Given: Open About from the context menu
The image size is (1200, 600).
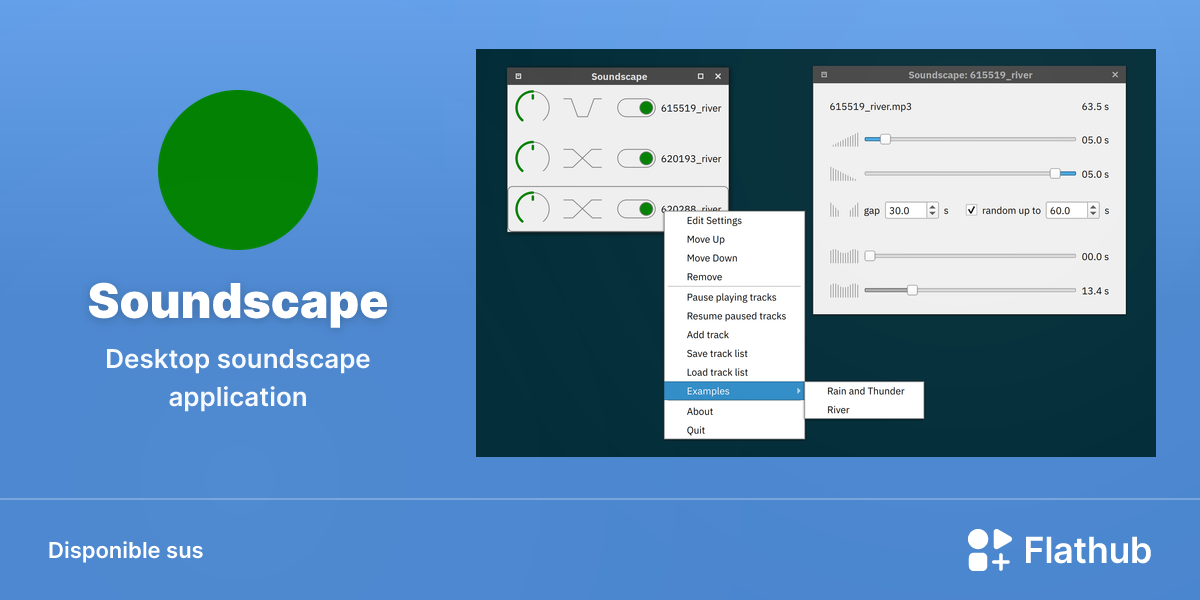Looking at the screenshot, I should coord(734,411).
